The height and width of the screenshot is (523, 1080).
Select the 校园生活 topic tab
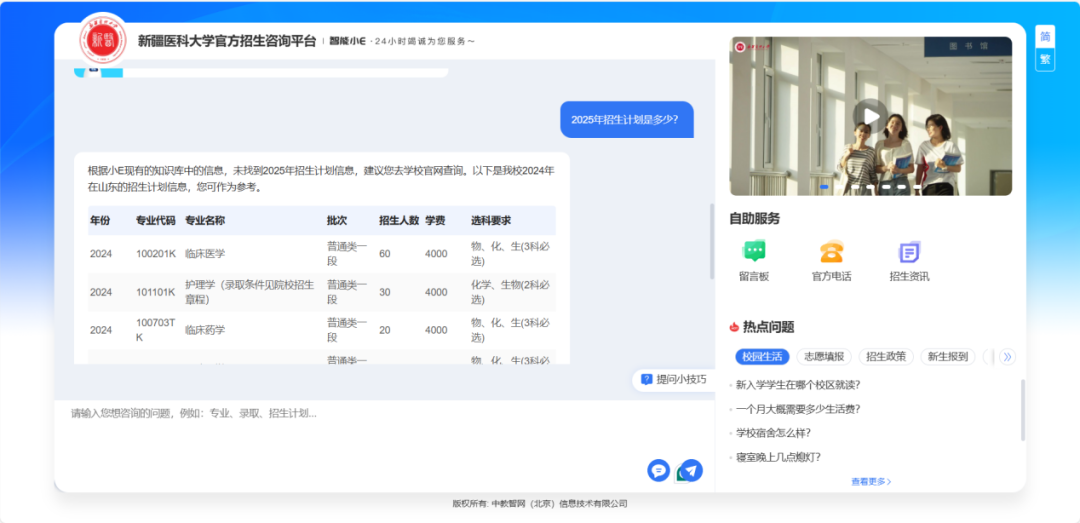coord(762,357)
